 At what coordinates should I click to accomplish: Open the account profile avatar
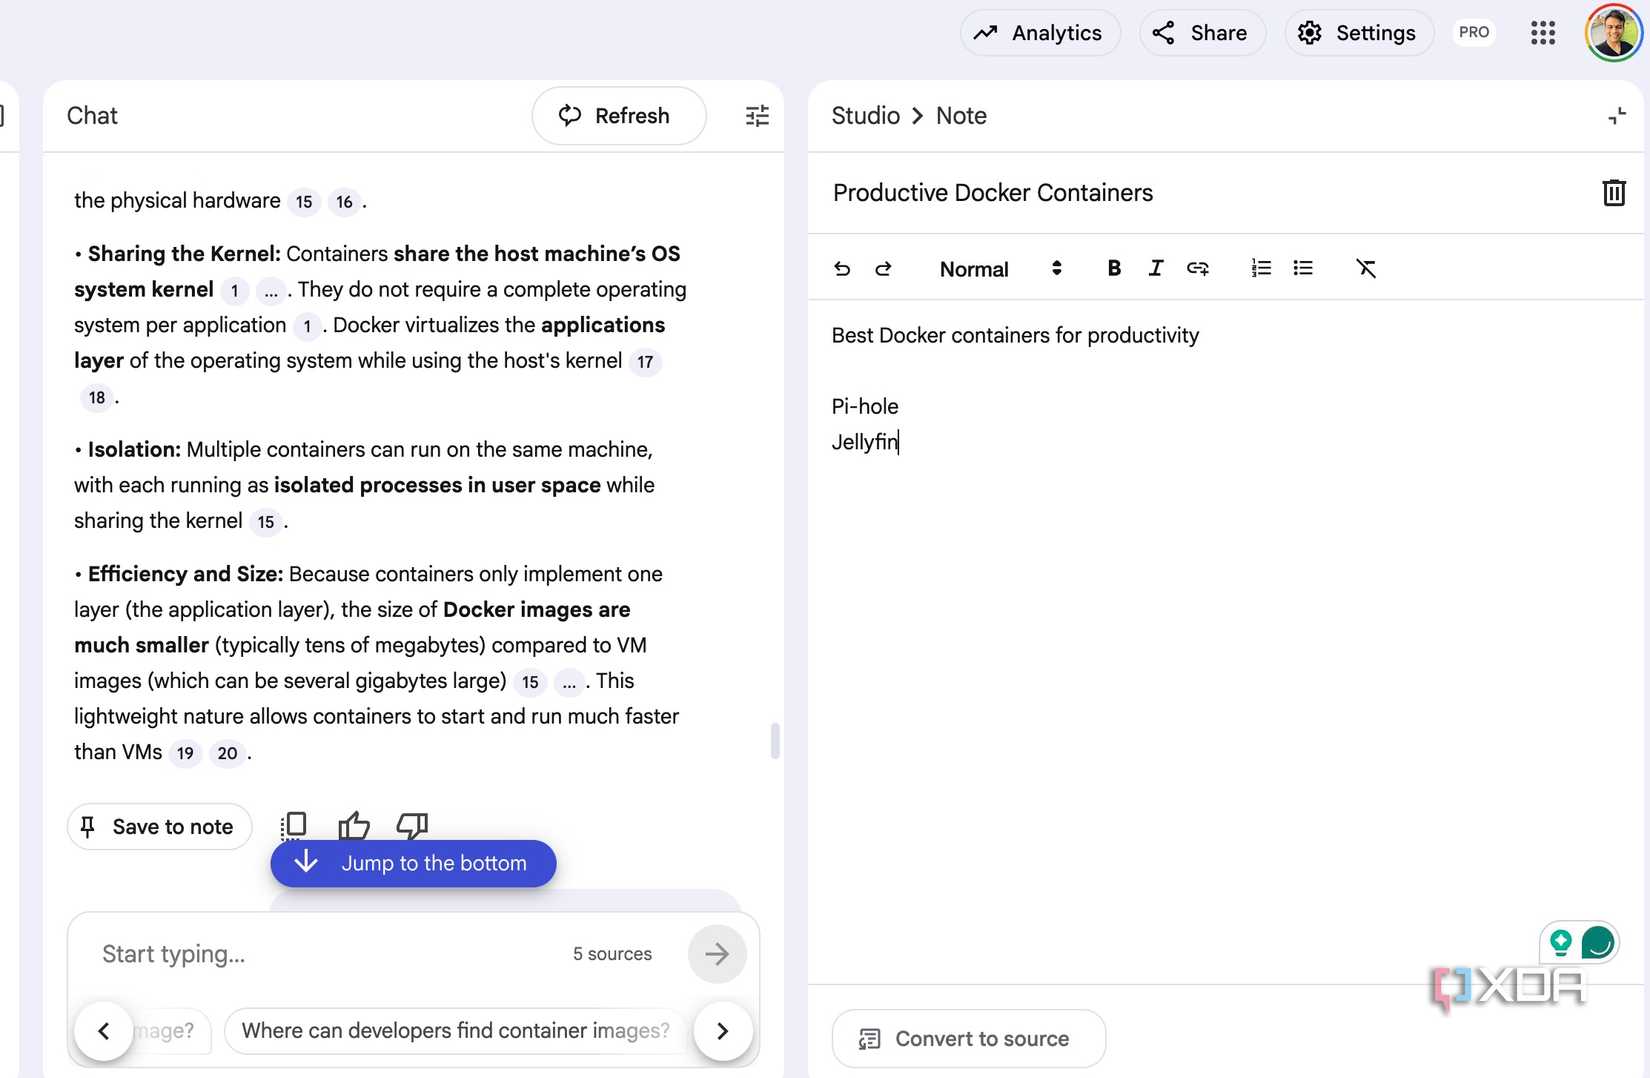click(x=1613, y=33)
